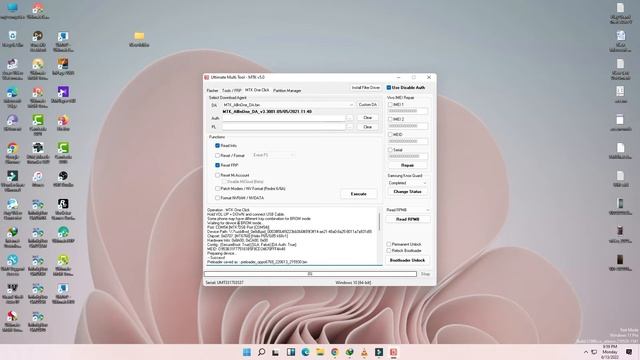Click Stop beside the progress bar
Image resolution: width=640 pixels, height=360 pixels.
(x=425, y=274)
